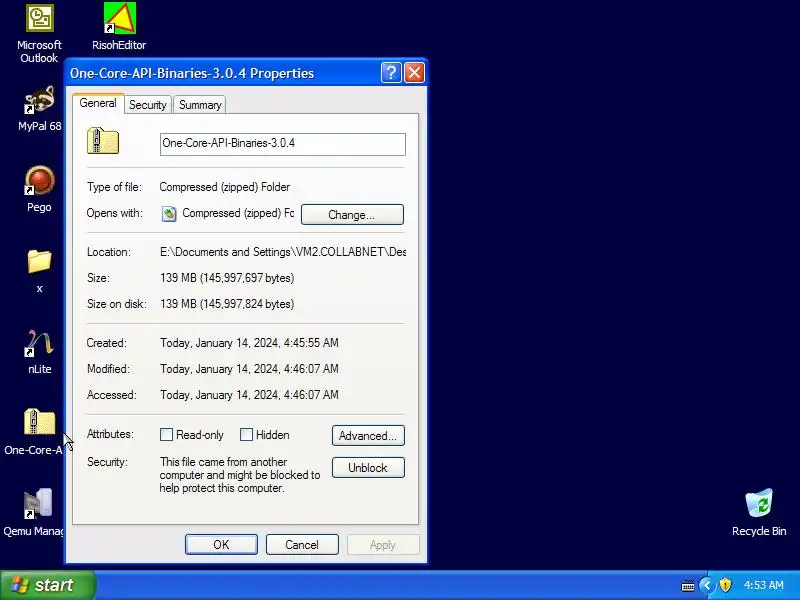Click the security shield tray icon
800x600 pixels.
click(725, 585)
